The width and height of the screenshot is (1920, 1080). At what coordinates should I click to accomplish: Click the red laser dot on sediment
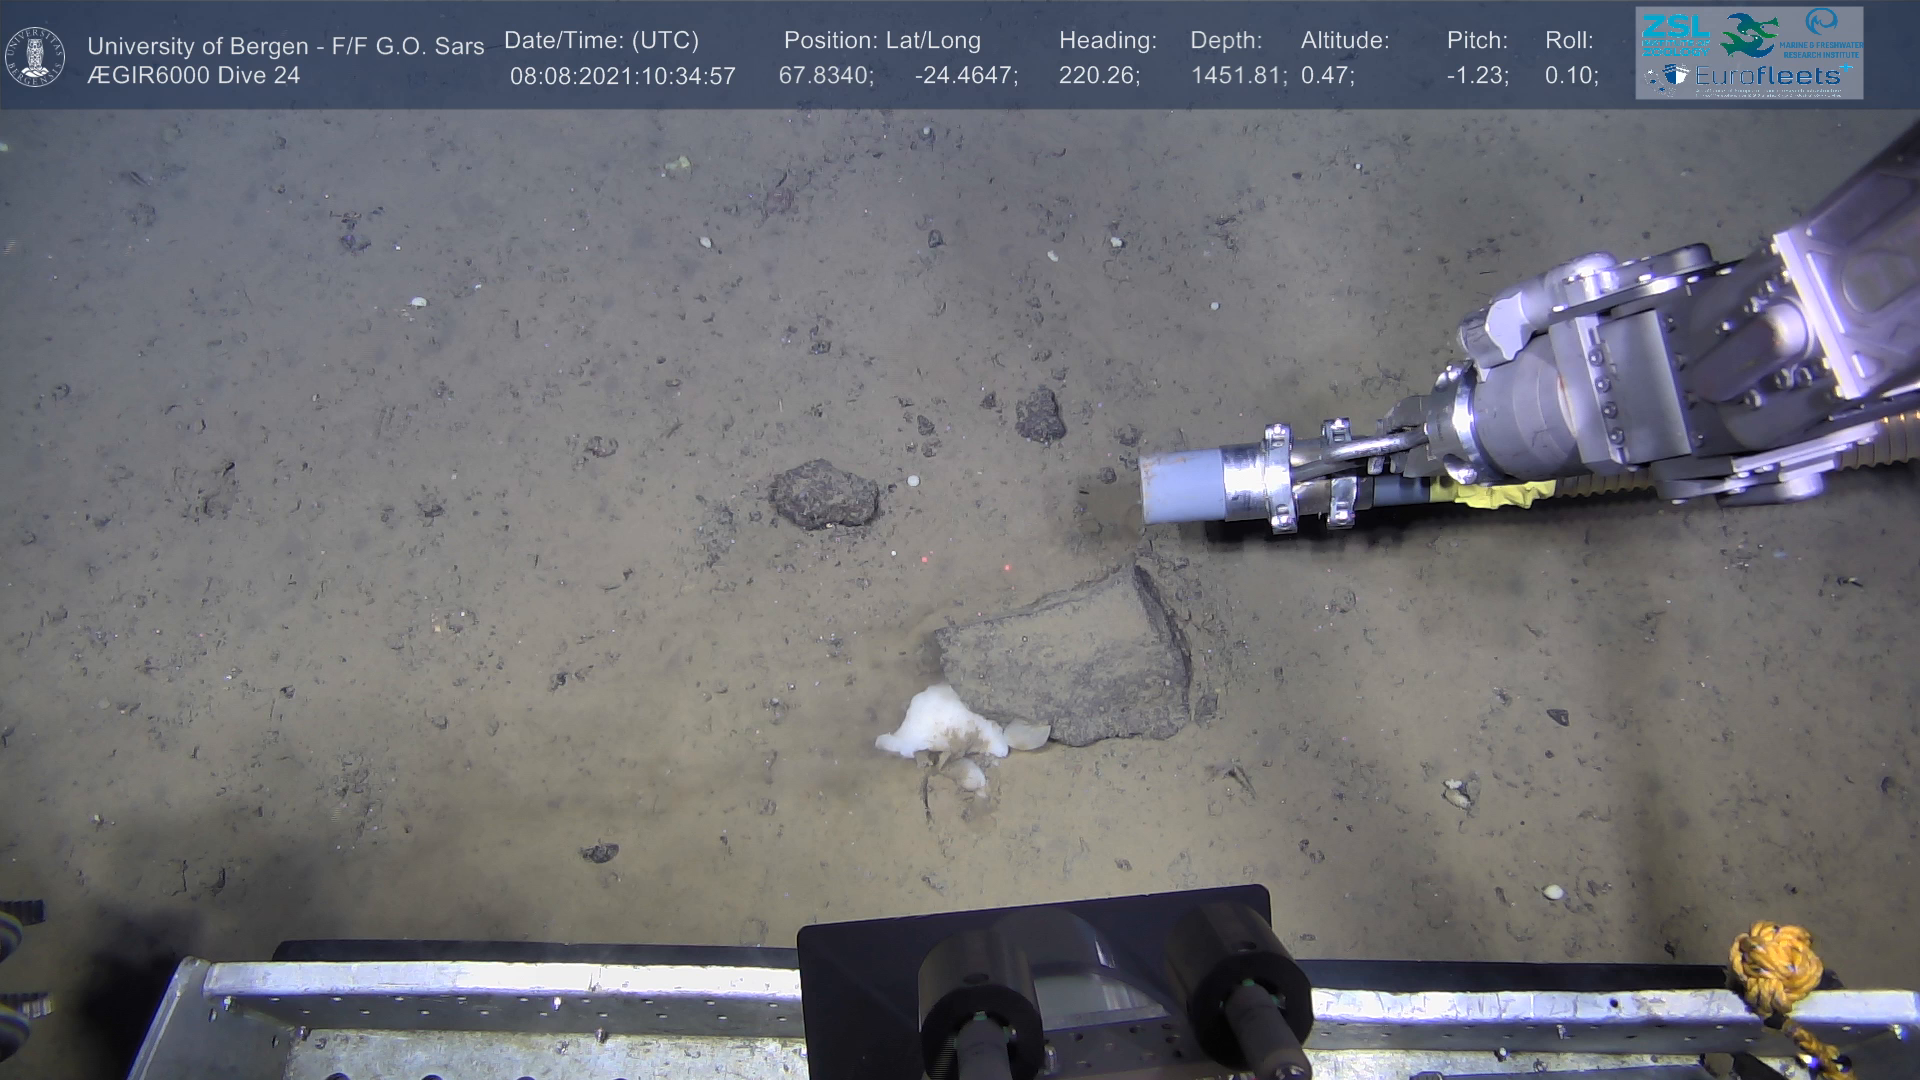coord(1006,568)
